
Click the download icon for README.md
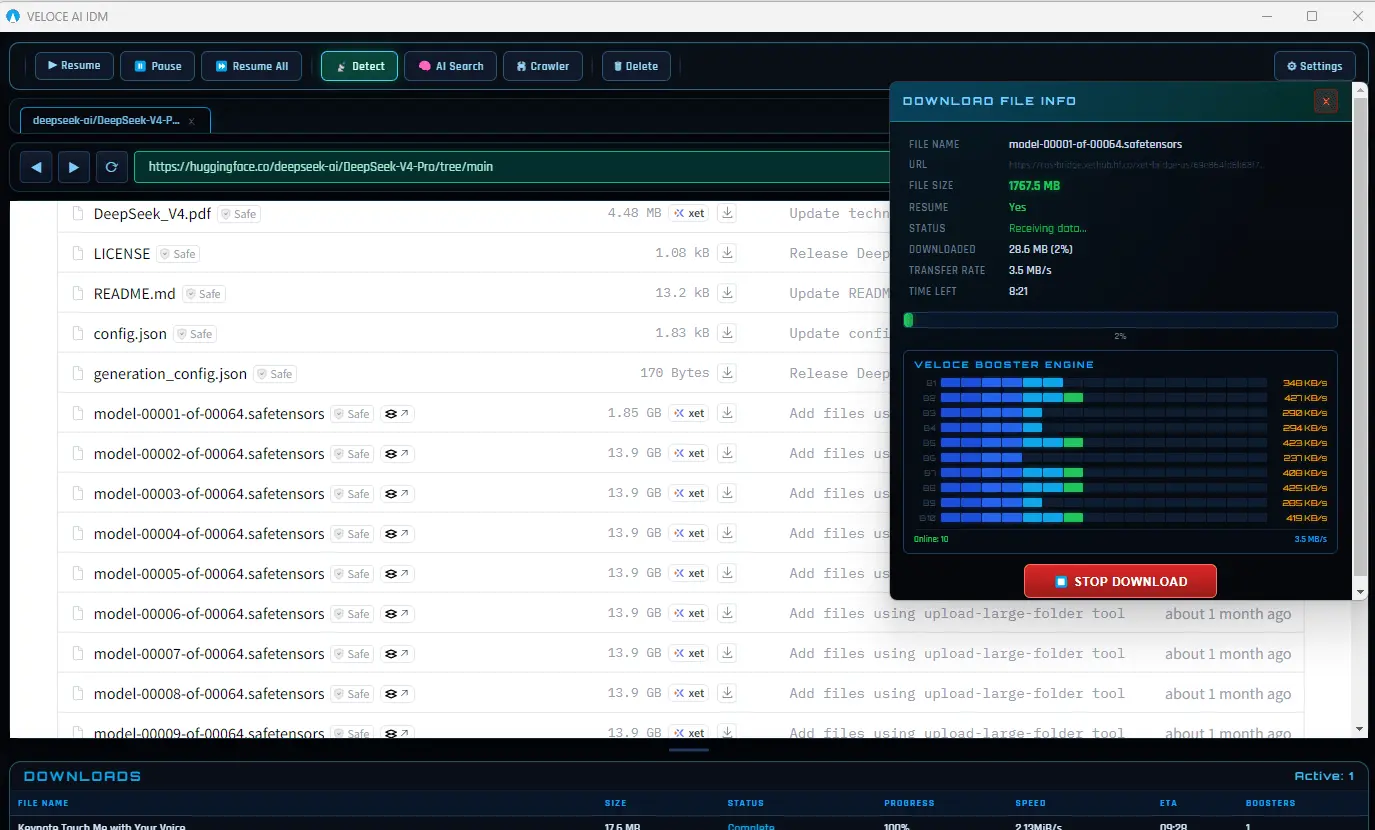[728, 293]
